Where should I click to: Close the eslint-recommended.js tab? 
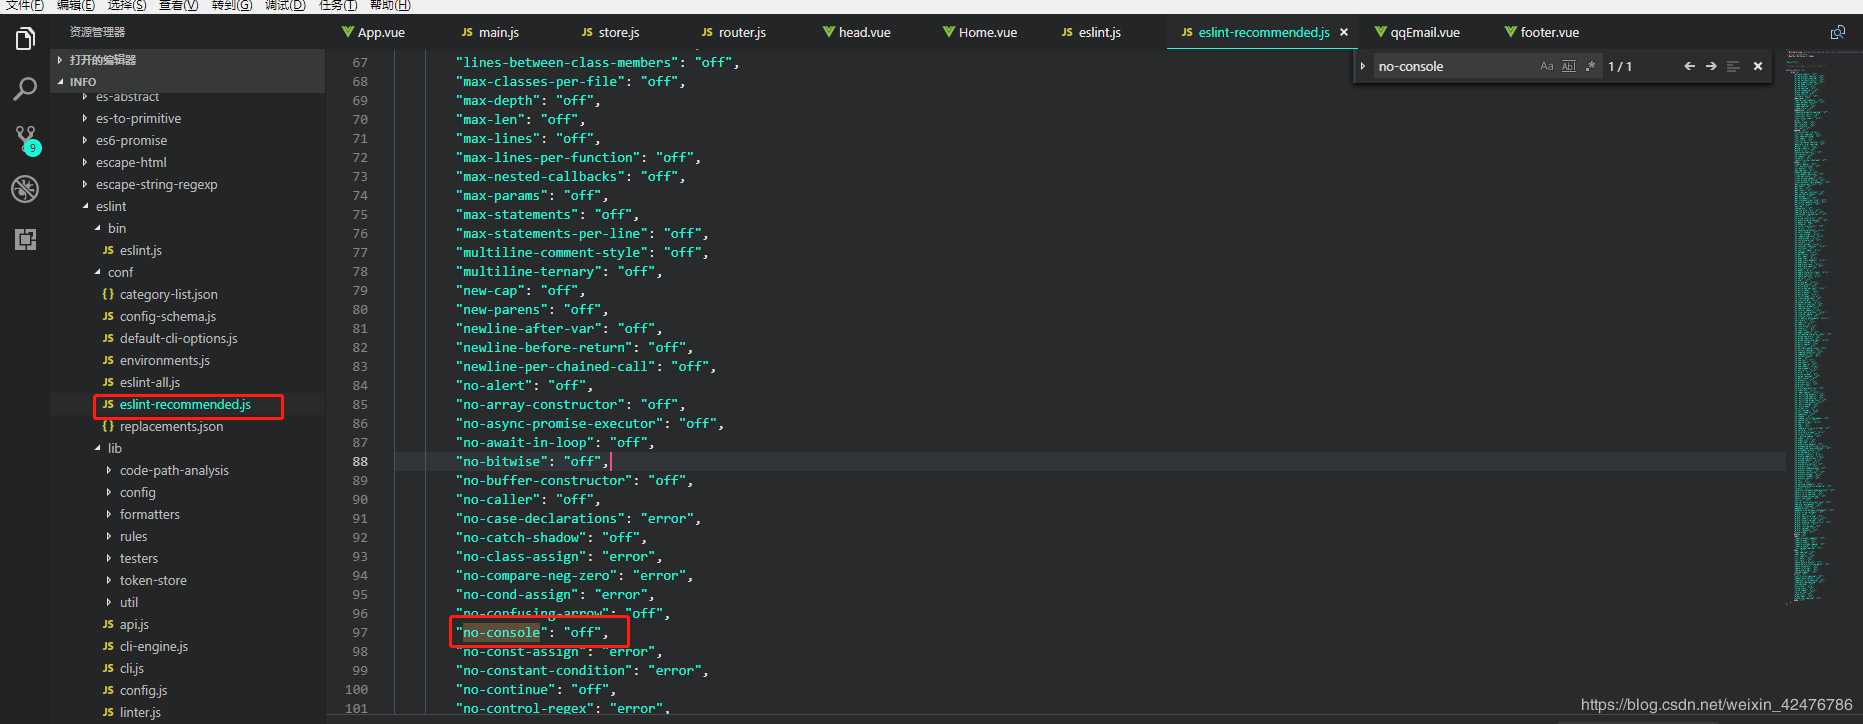pyautogui.click(x=1344, y=32)
